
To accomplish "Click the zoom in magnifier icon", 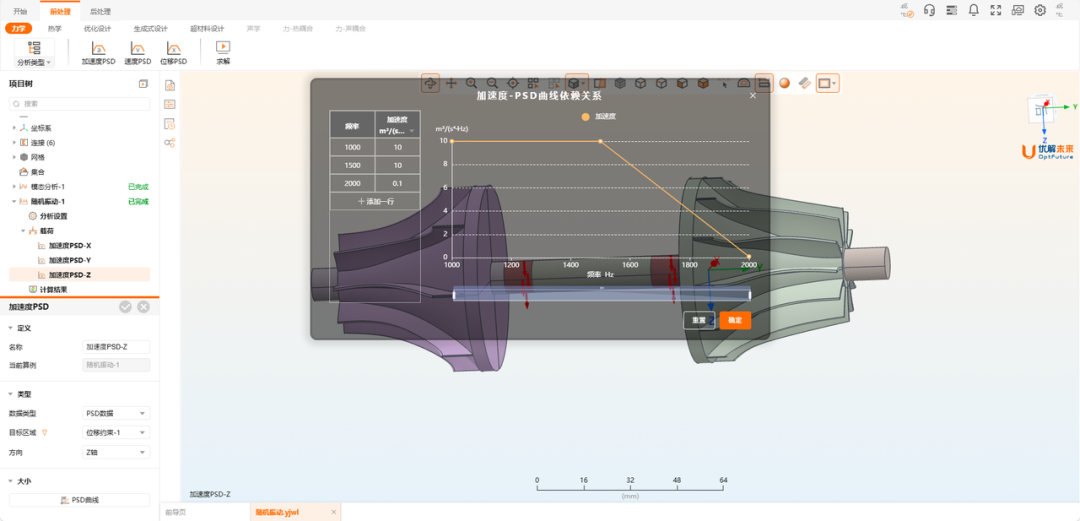I will 472,83.
